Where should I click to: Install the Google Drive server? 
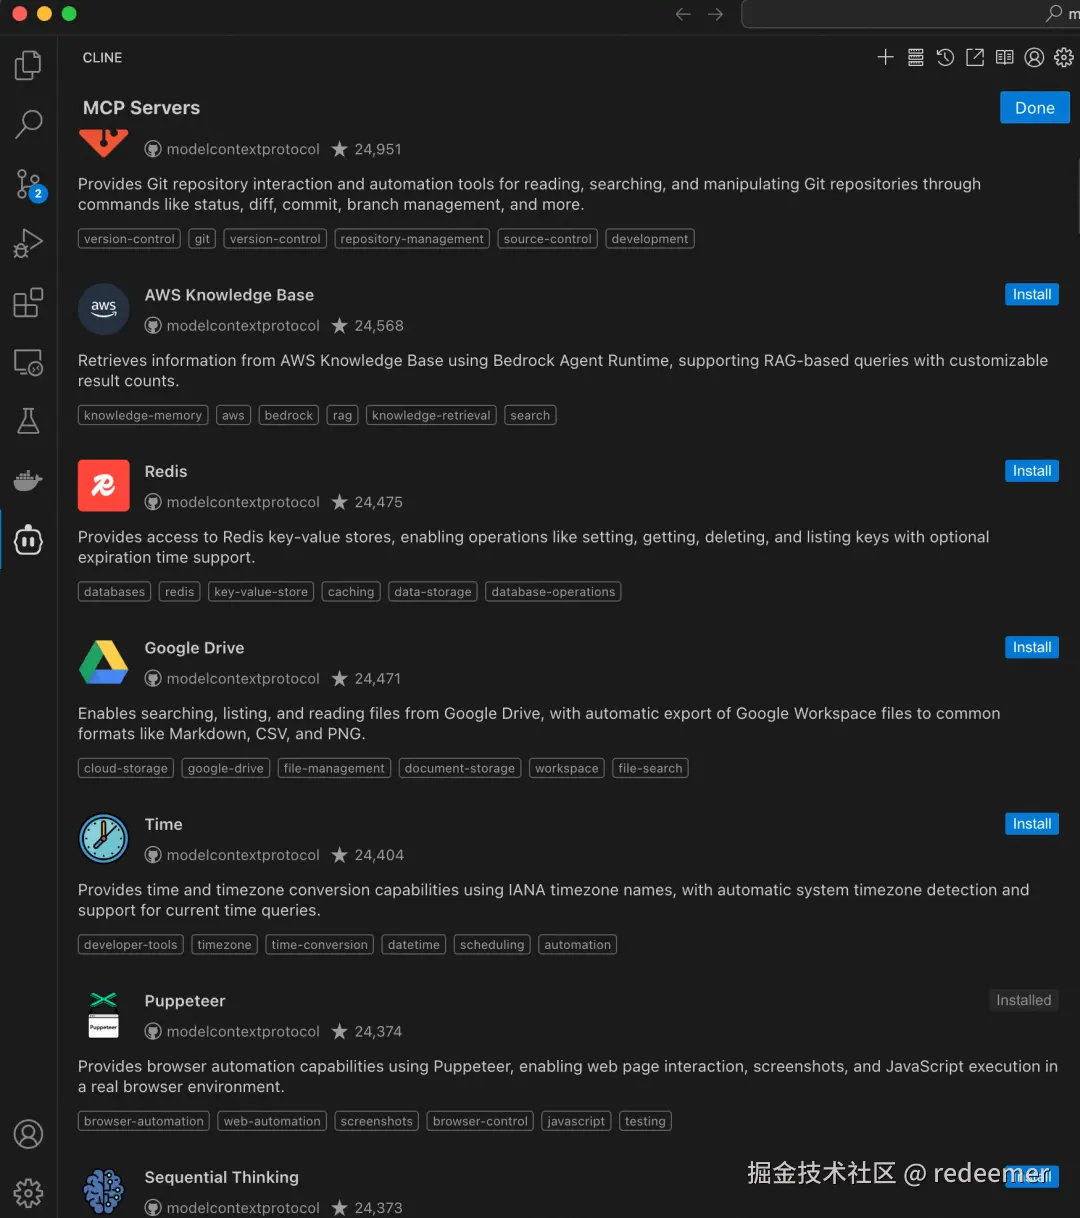1032,647
